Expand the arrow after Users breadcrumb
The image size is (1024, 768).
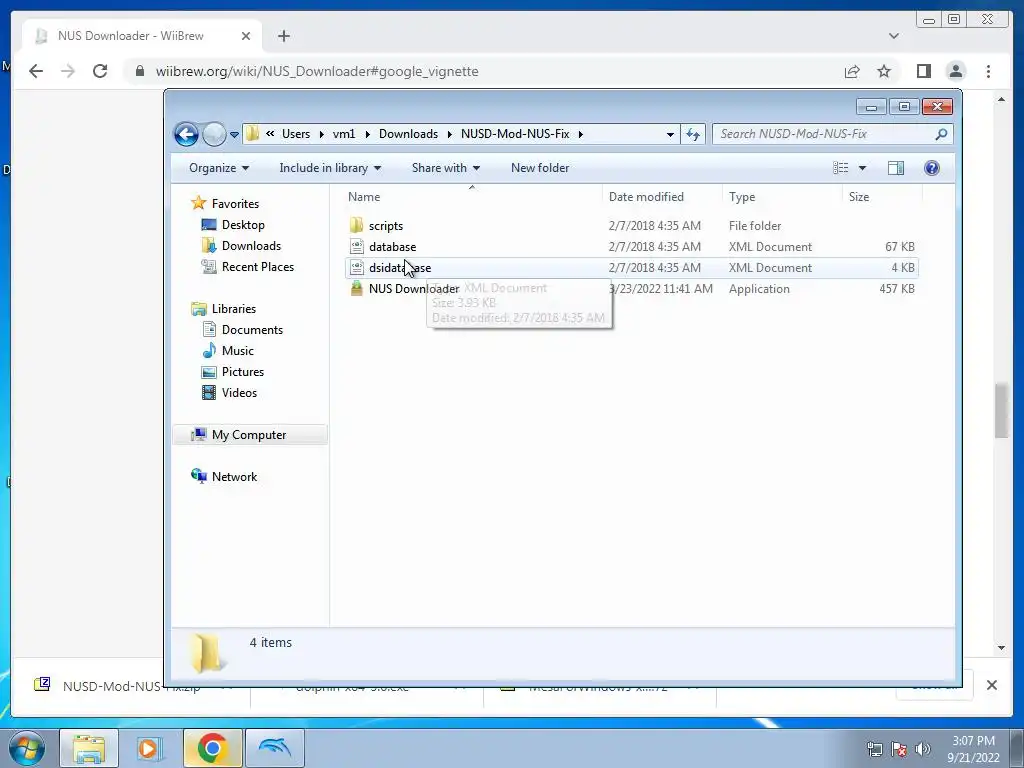(321, 134)
